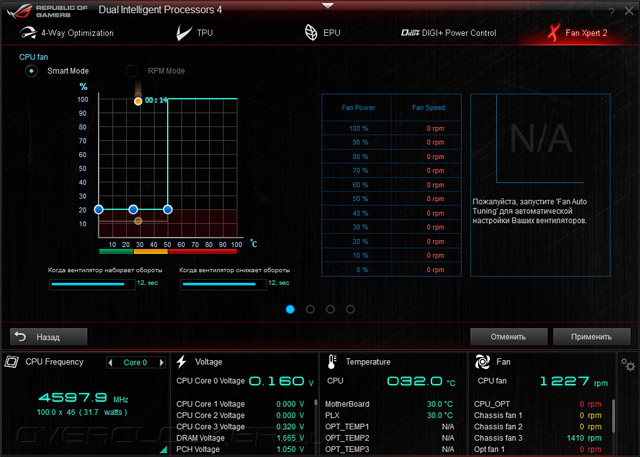Expand the top center dropdown arrow
Screen dimensions: 640x457
pyautogui.click(x=328, y=6)
